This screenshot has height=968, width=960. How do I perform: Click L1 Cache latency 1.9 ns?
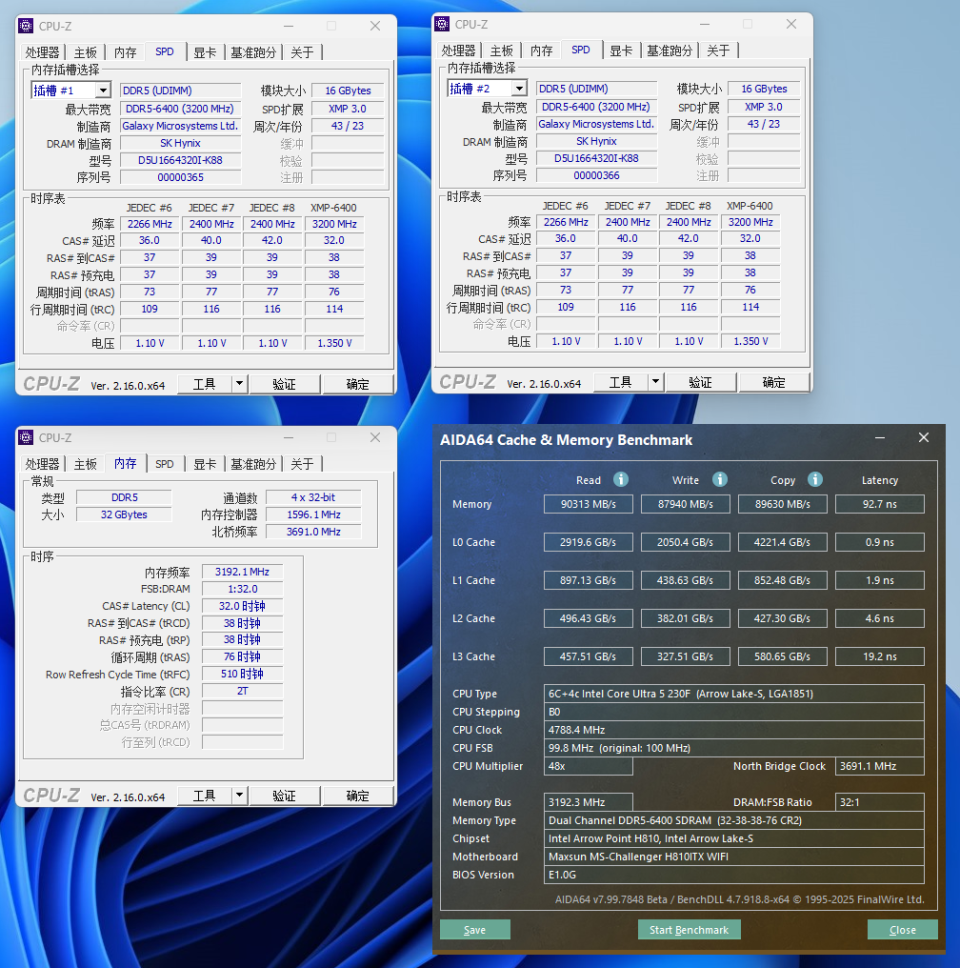click(x=880, y=580)
